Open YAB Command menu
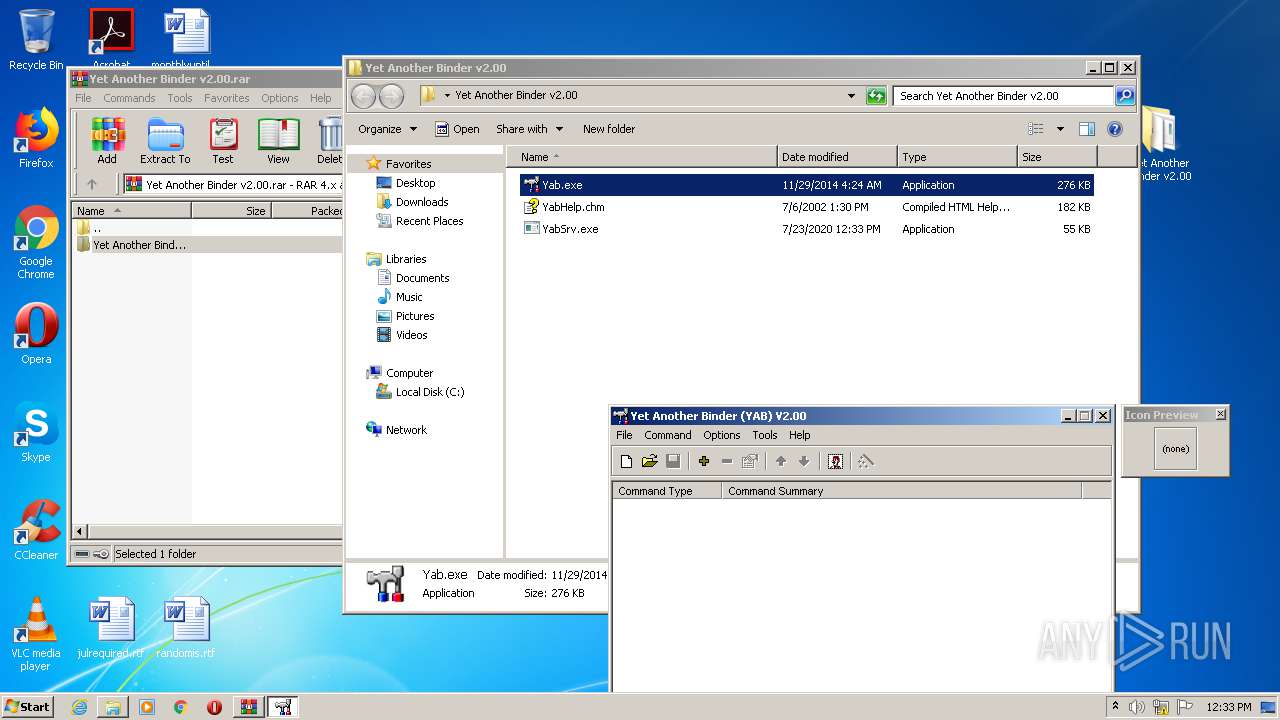This screenshot has height=720, width=1280. click(667, 435)
